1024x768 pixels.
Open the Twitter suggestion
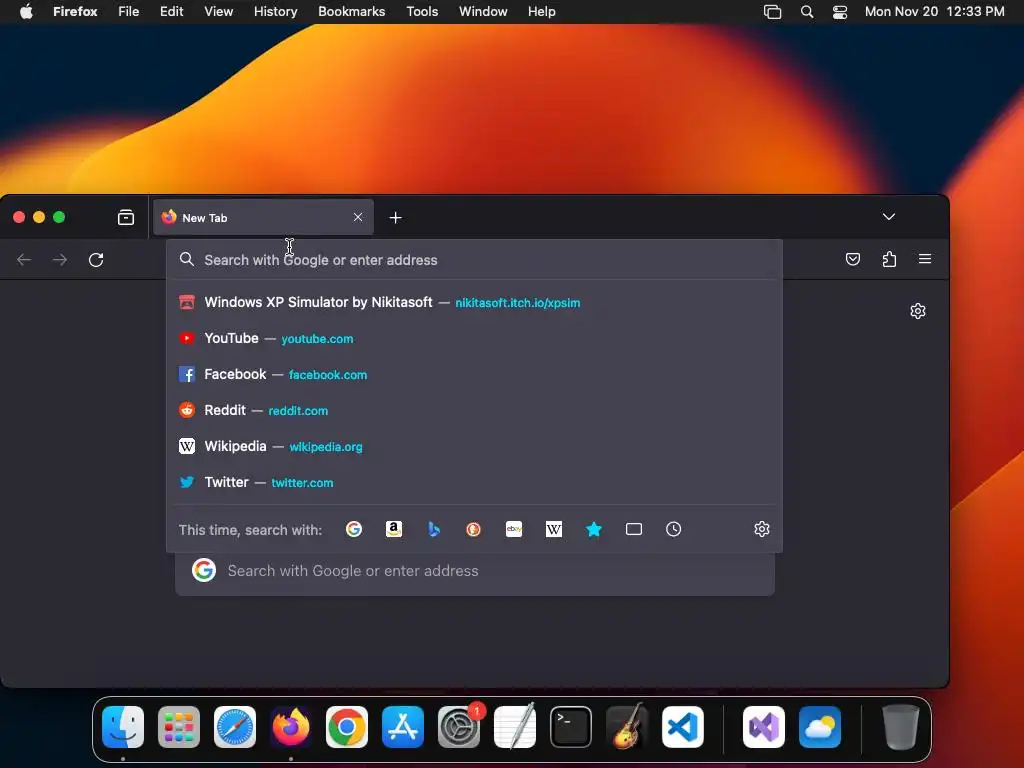click(x=475, y=482)
